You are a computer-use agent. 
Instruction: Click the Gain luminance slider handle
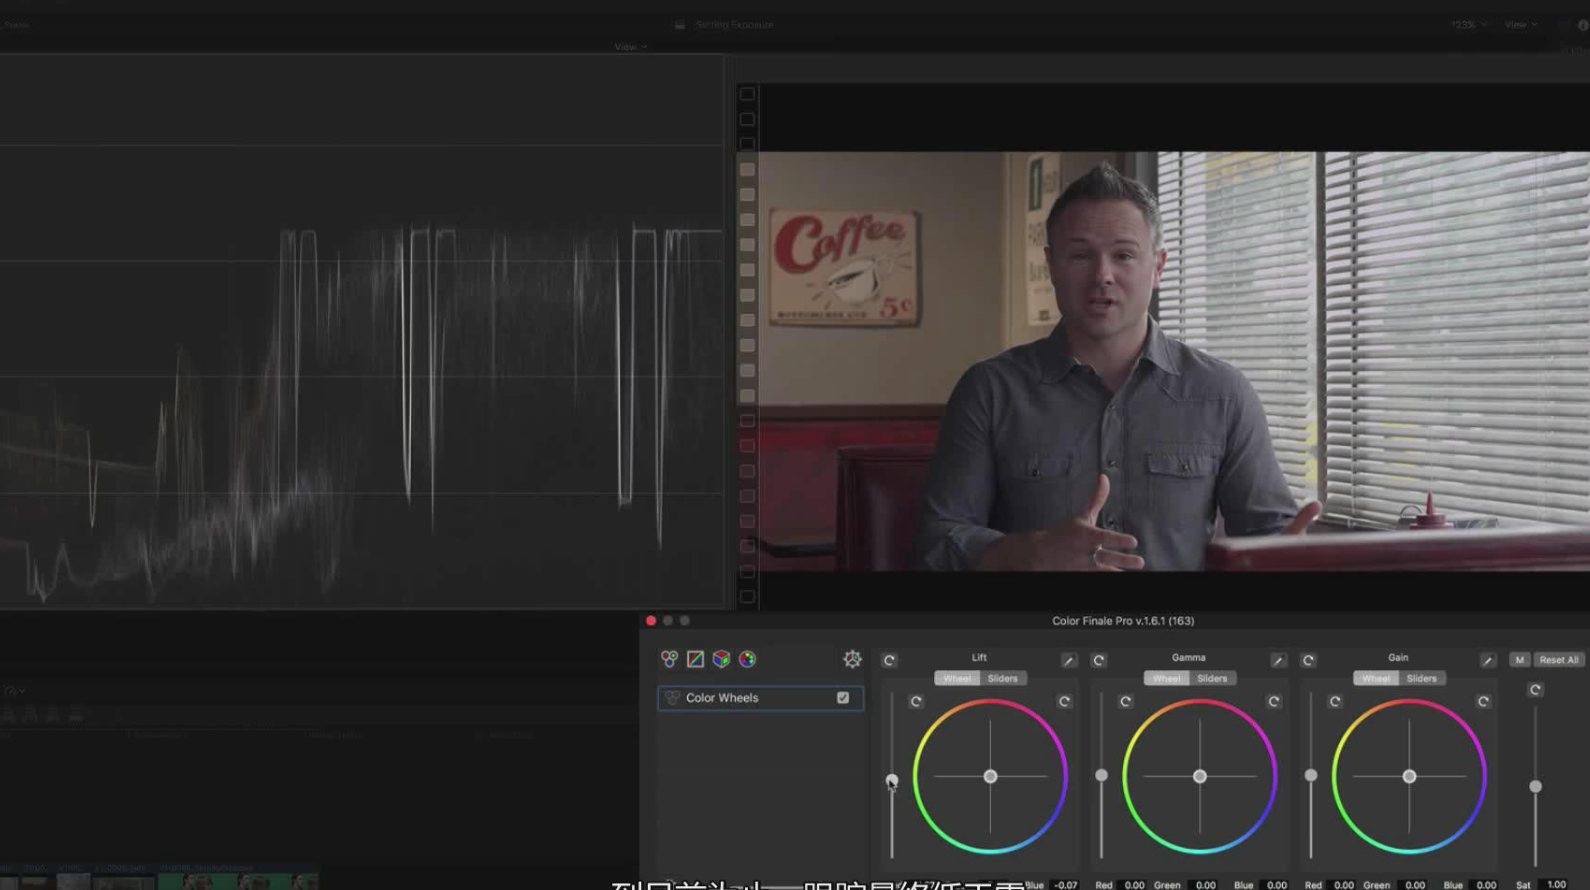point(1311,775)
